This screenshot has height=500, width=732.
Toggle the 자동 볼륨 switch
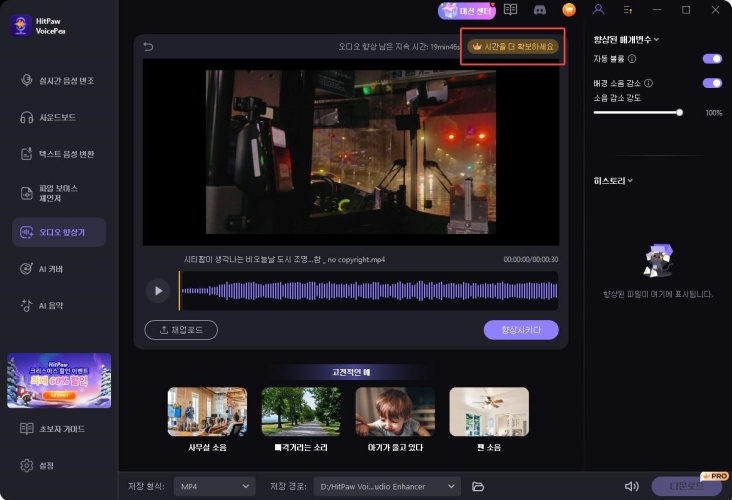coord(712,58)
